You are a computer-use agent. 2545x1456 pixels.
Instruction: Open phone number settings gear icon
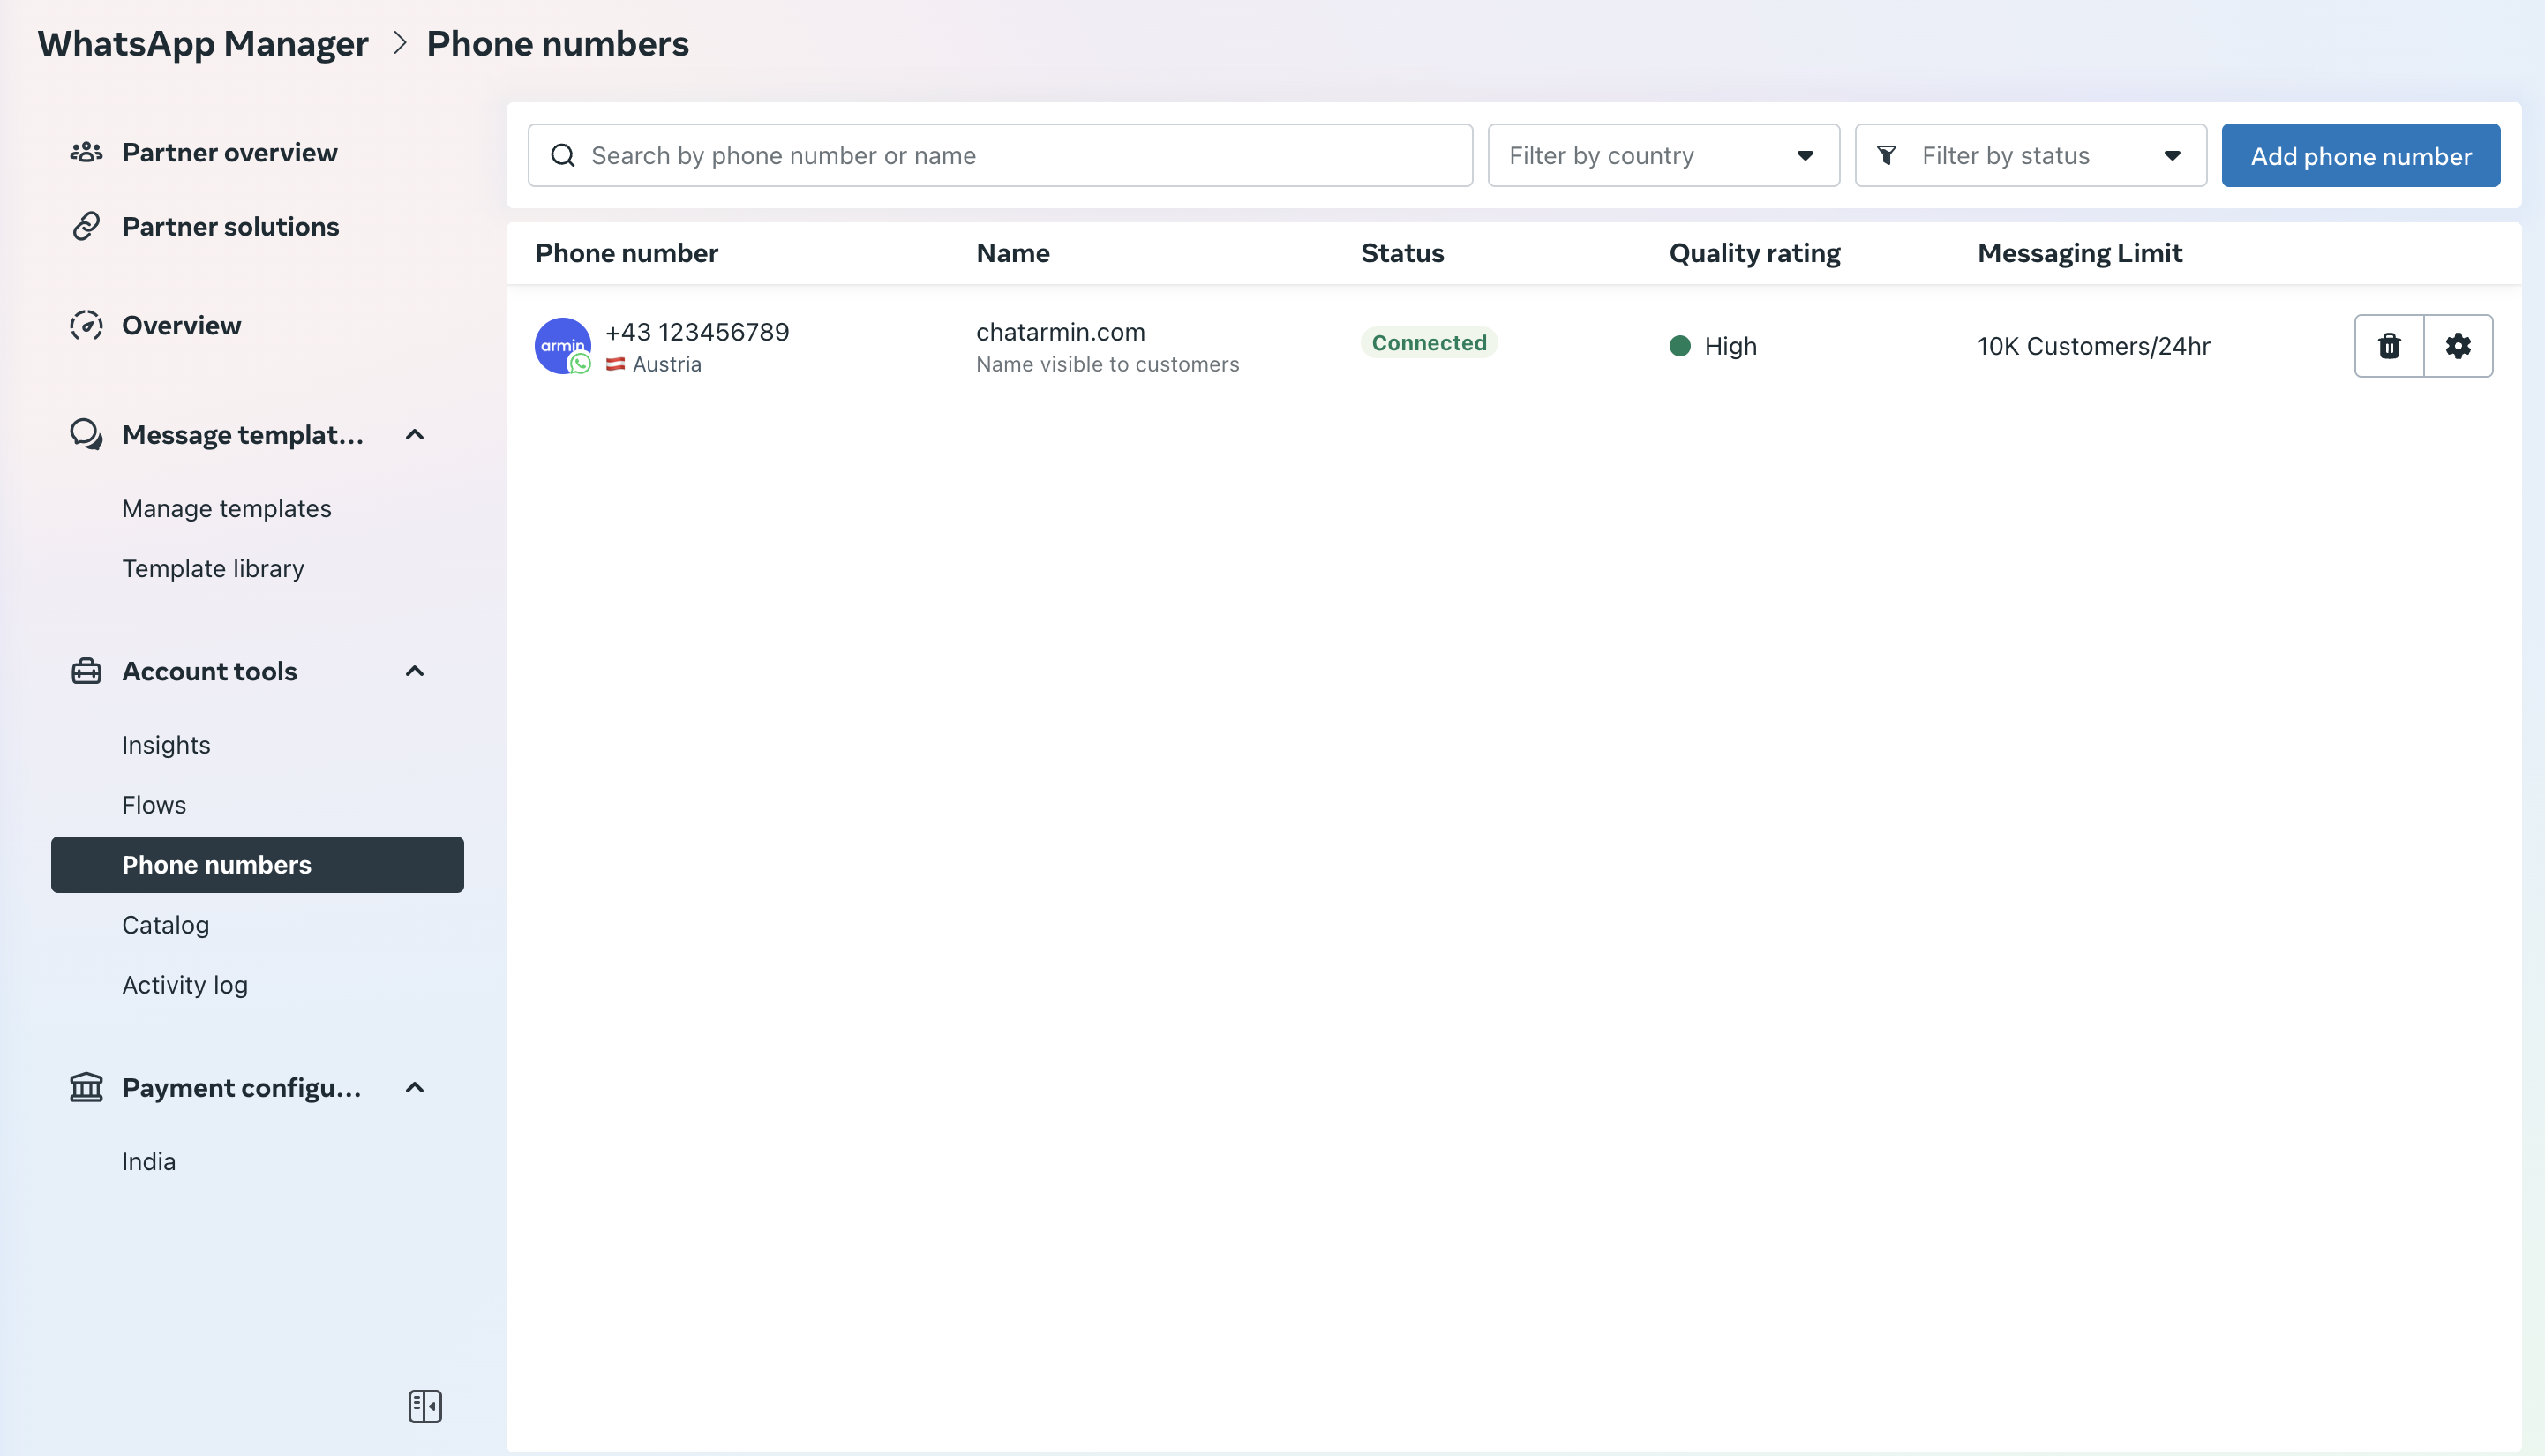point(2458,346)
